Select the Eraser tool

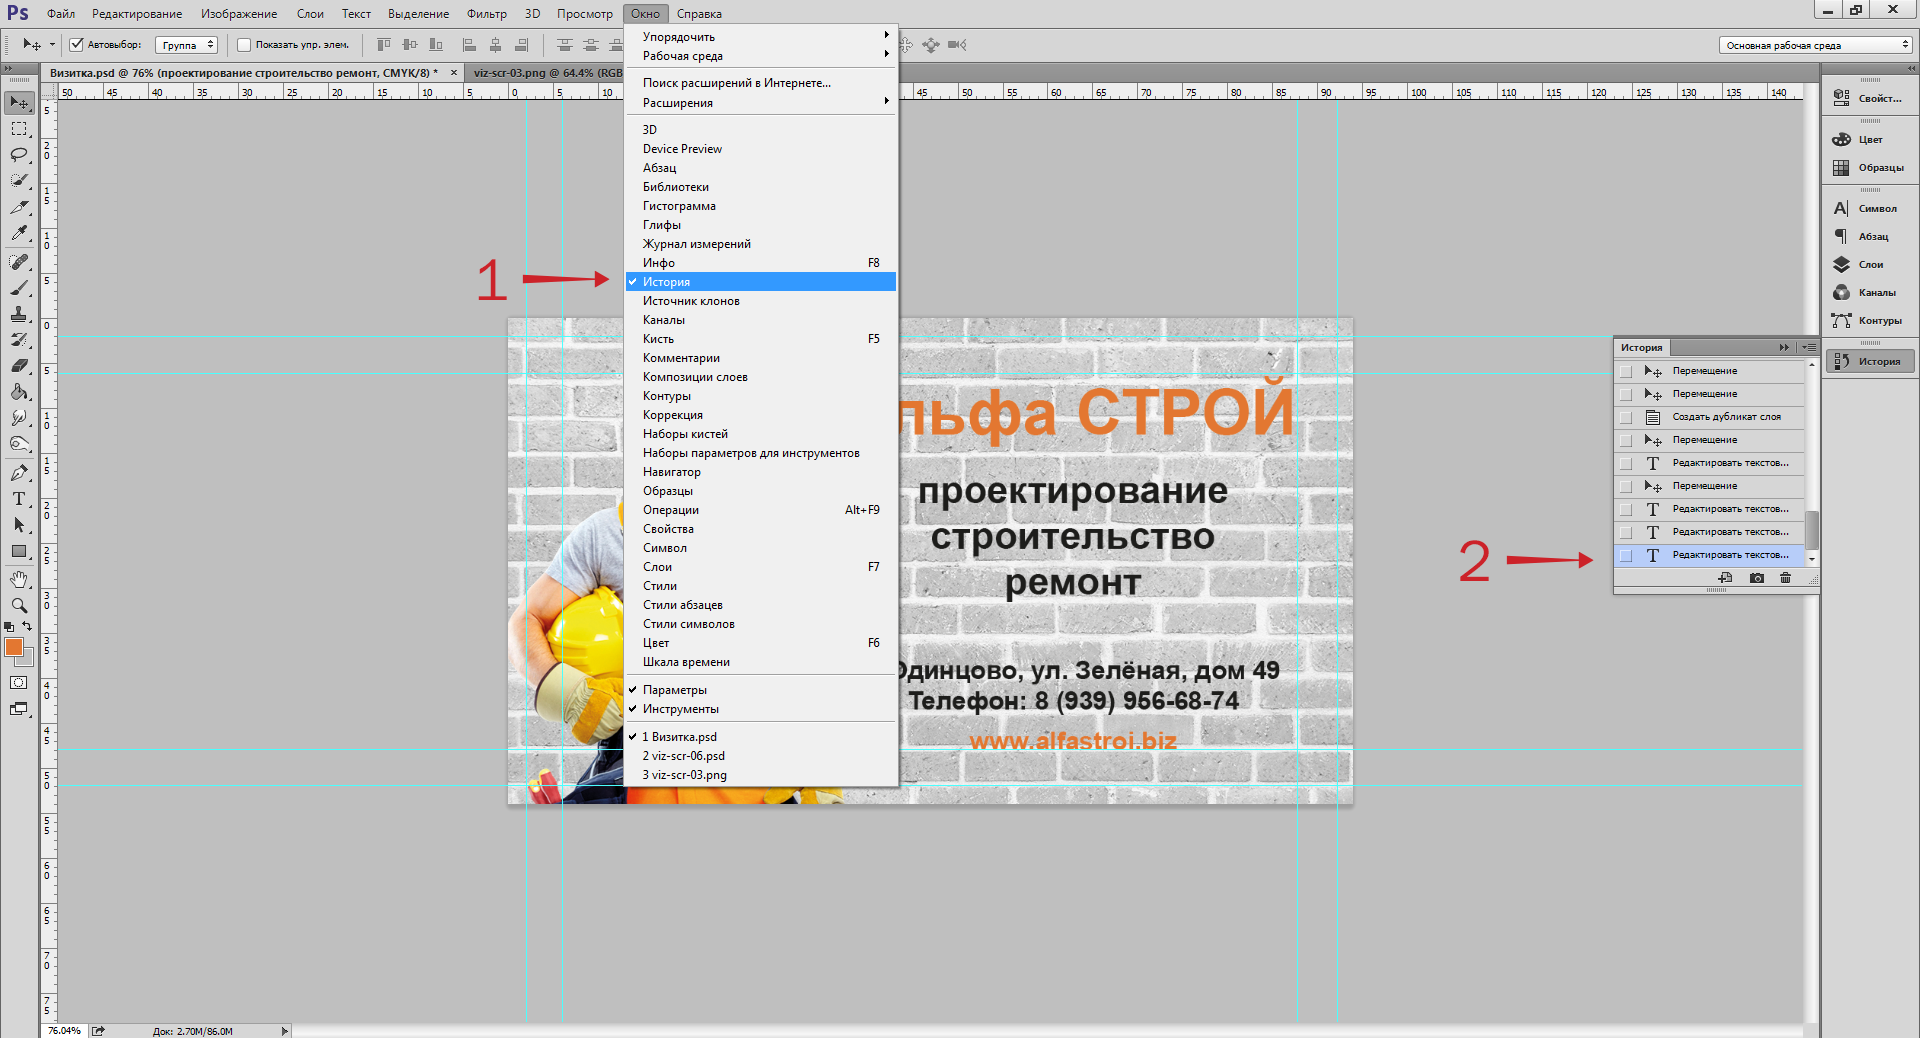[19, 366]
